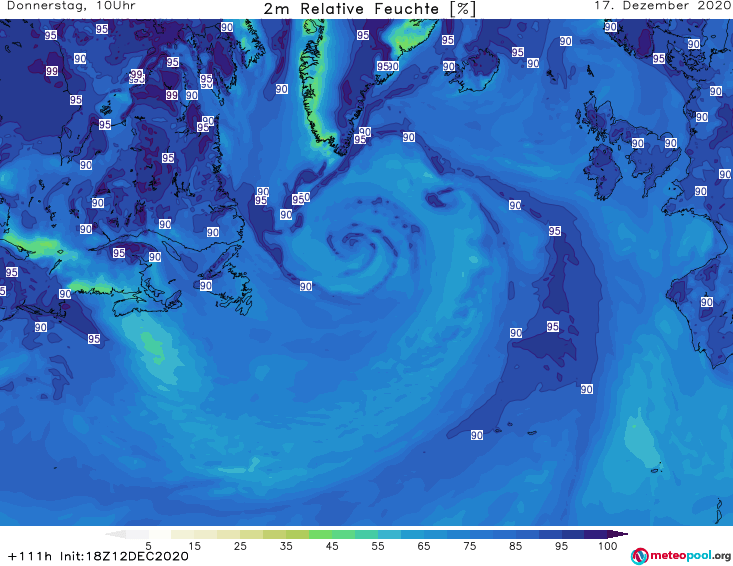Click the colorbar tick label "55"

point(378,546)
